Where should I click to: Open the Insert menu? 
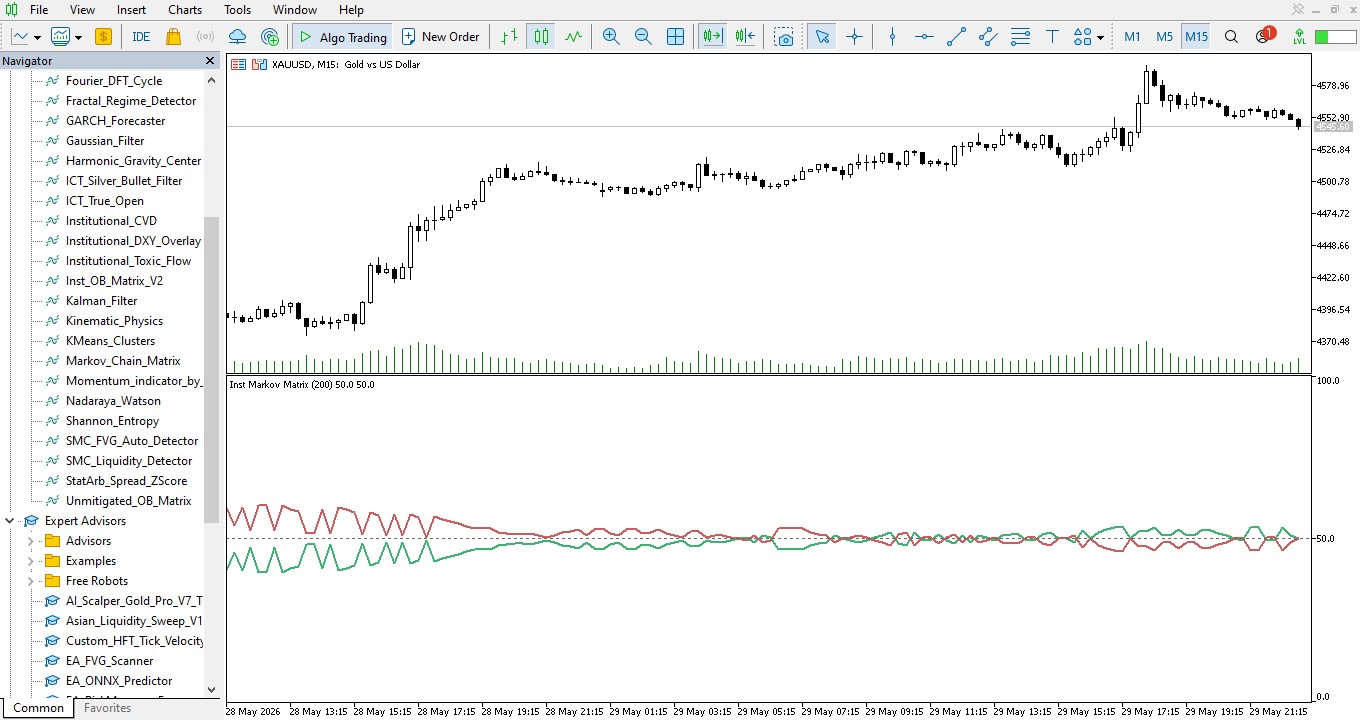pyautogui.click(x=131, y=10)
